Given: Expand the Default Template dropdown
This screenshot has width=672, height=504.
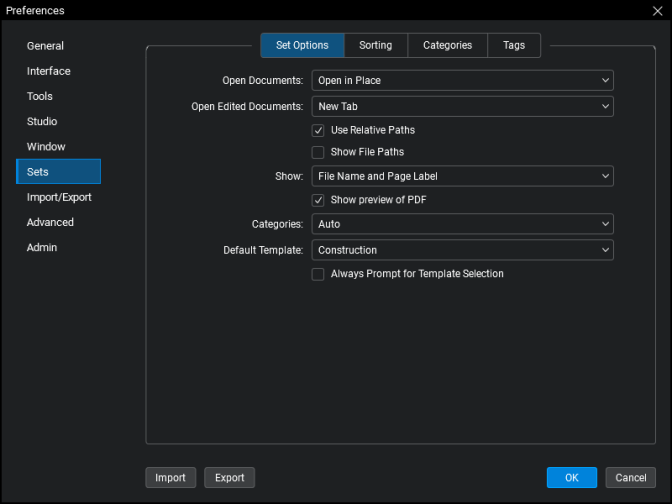Looking at the screenshot, I should click(x=462, y=250).
